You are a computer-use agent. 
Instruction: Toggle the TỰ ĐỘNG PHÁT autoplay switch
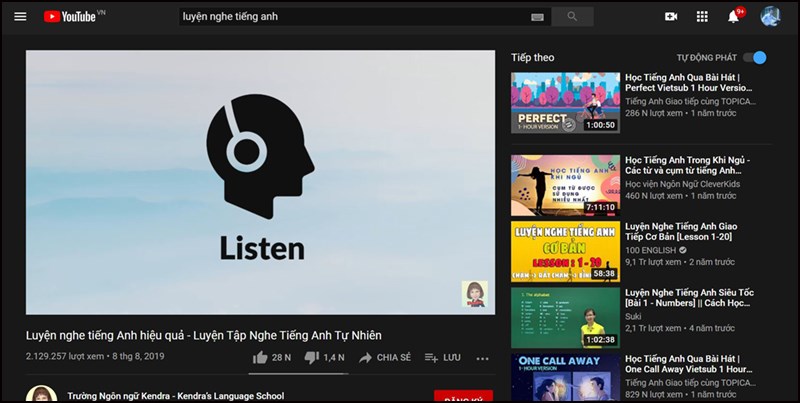755,58
